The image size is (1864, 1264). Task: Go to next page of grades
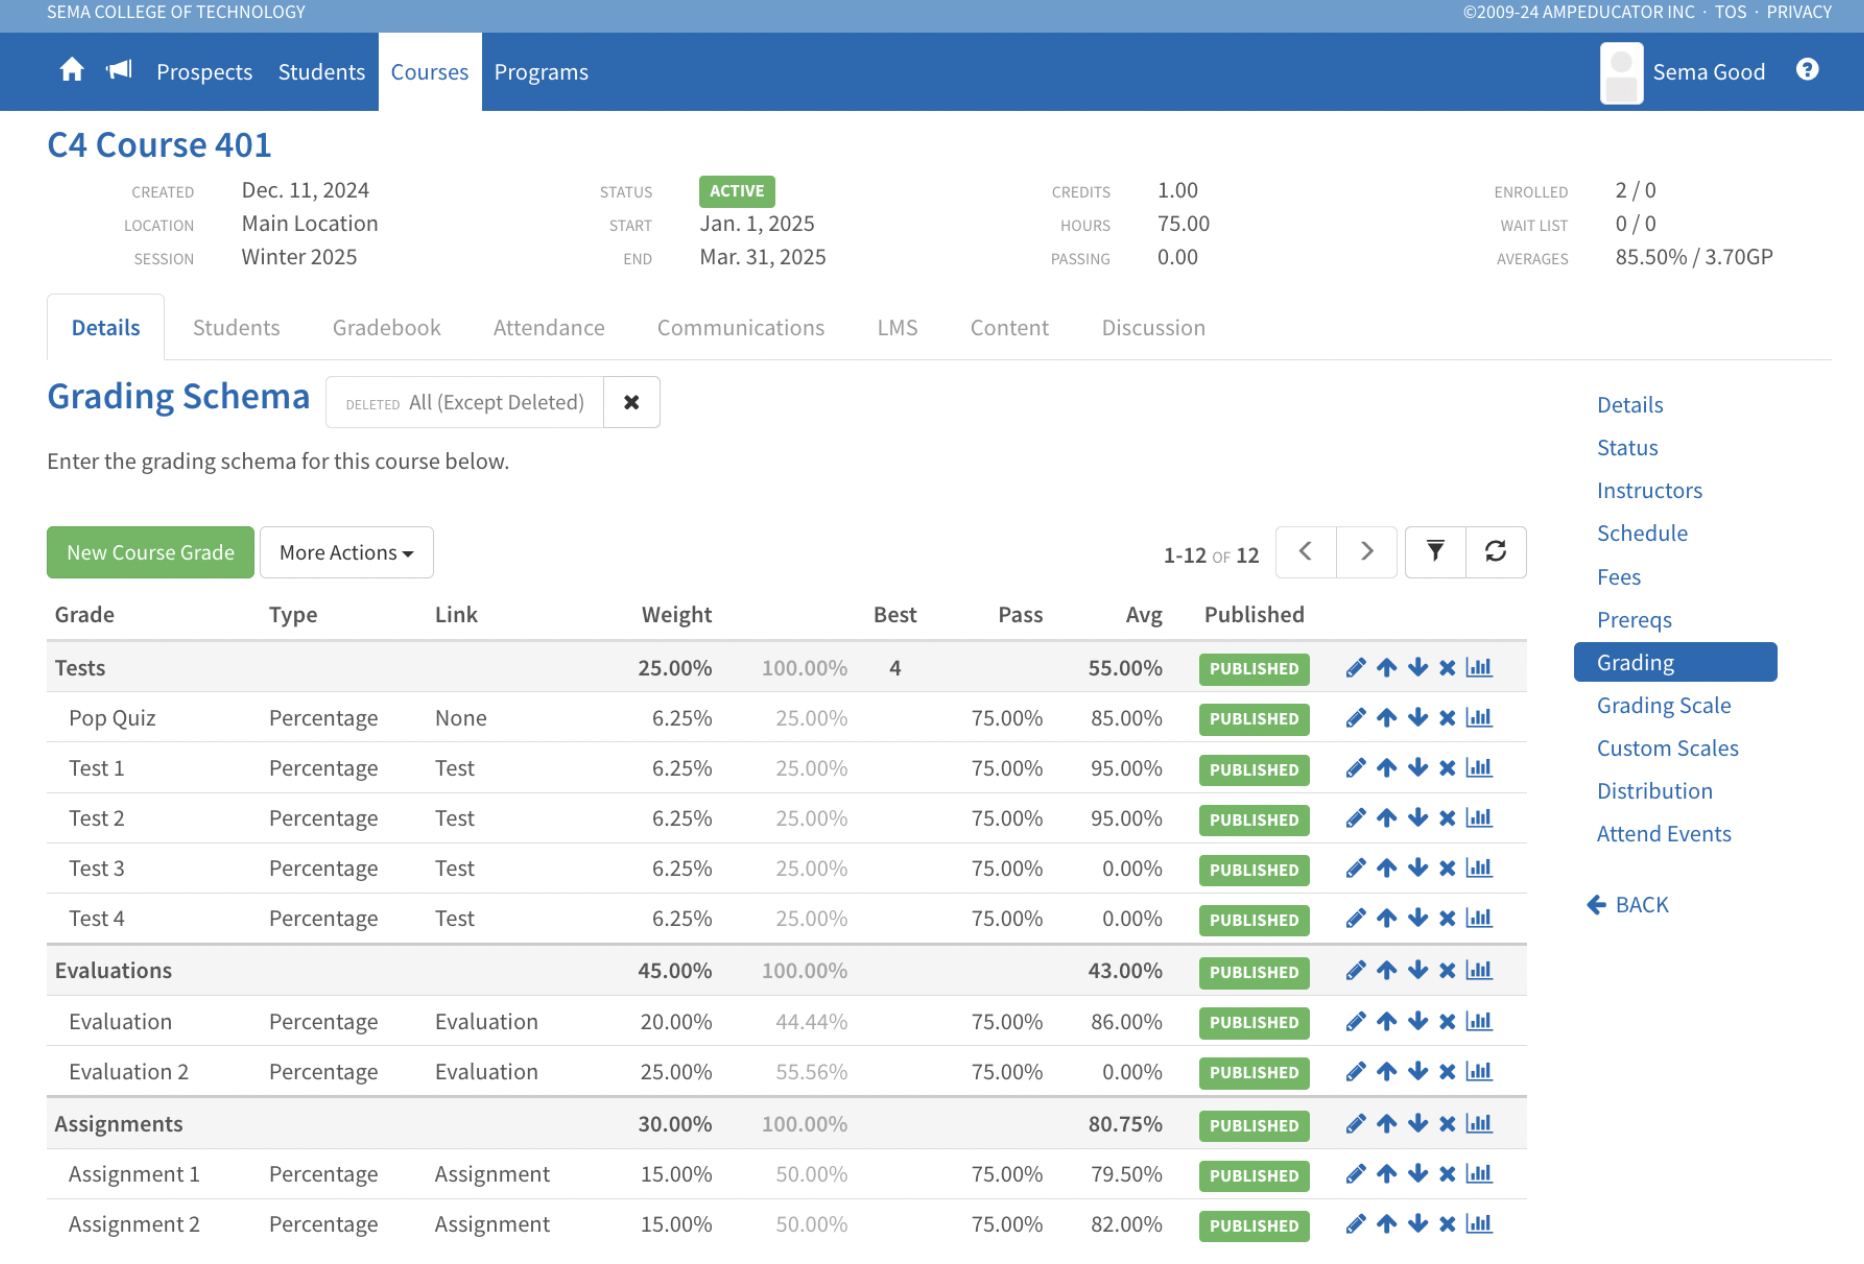[1366, 552]
